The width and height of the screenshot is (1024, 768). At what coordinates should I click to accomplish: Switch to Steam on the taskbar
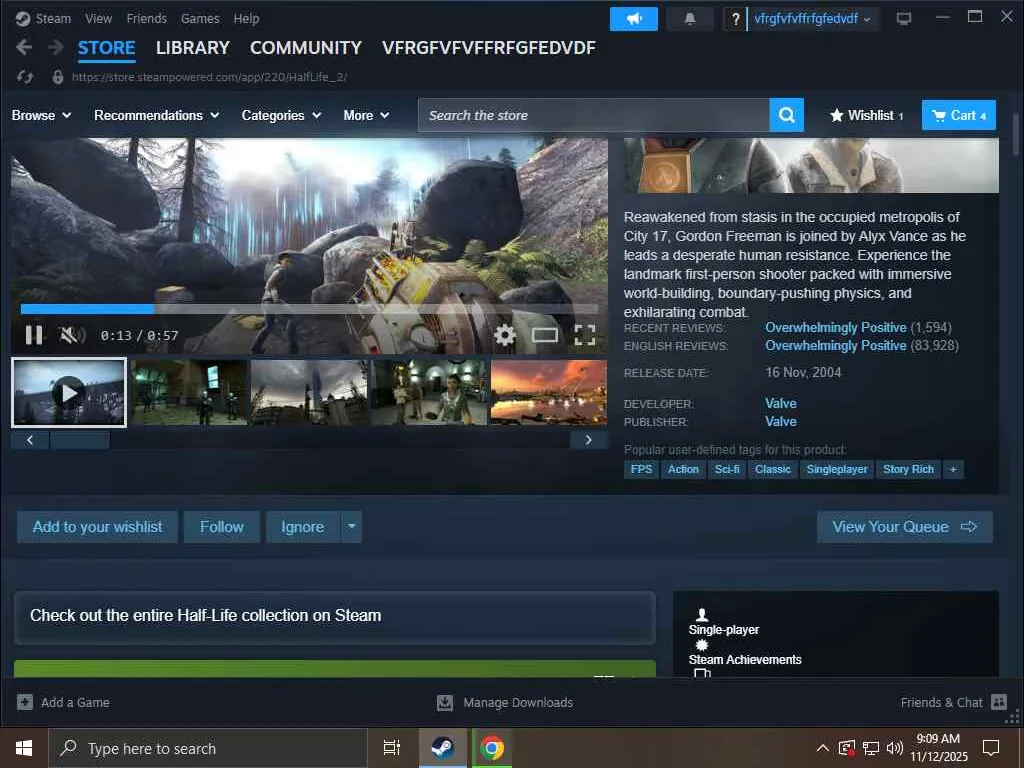tap(443, 748)
